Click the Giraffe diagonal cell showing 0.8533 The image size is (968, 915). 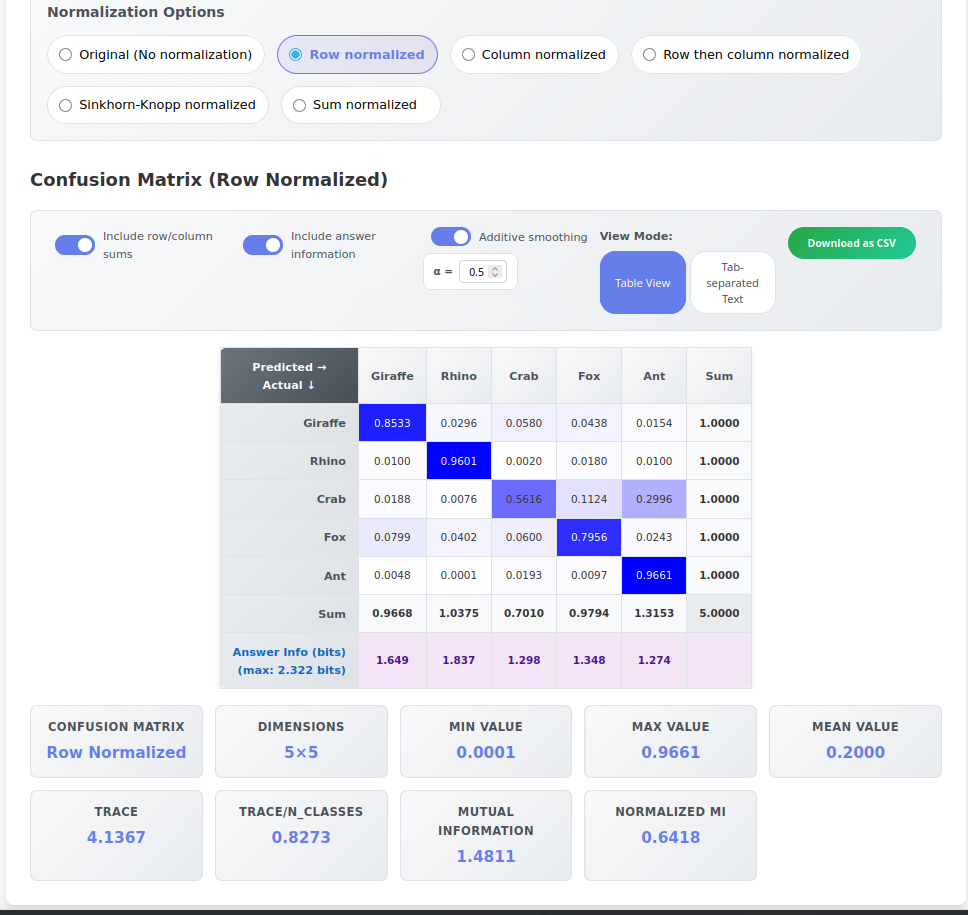[x=392, y=422]
